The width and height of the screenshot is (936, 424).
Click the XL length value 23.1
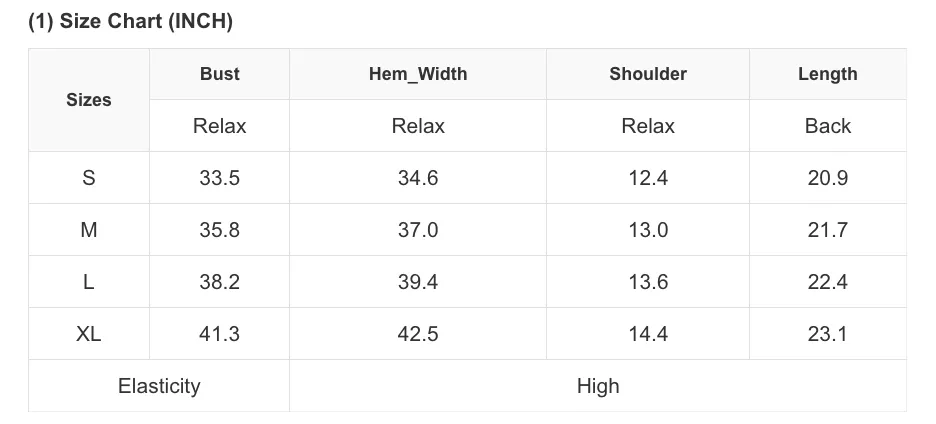click(827, 334)
